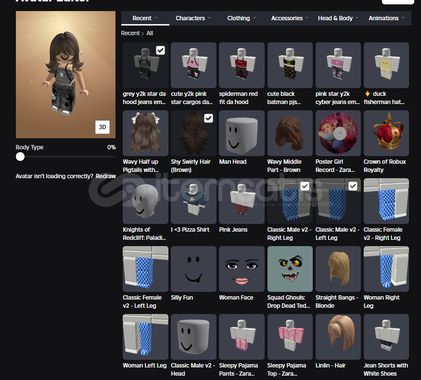Open the Accessories dropdown menu
Viewport: 421px width, 380px height.
[x=290, y=18]
